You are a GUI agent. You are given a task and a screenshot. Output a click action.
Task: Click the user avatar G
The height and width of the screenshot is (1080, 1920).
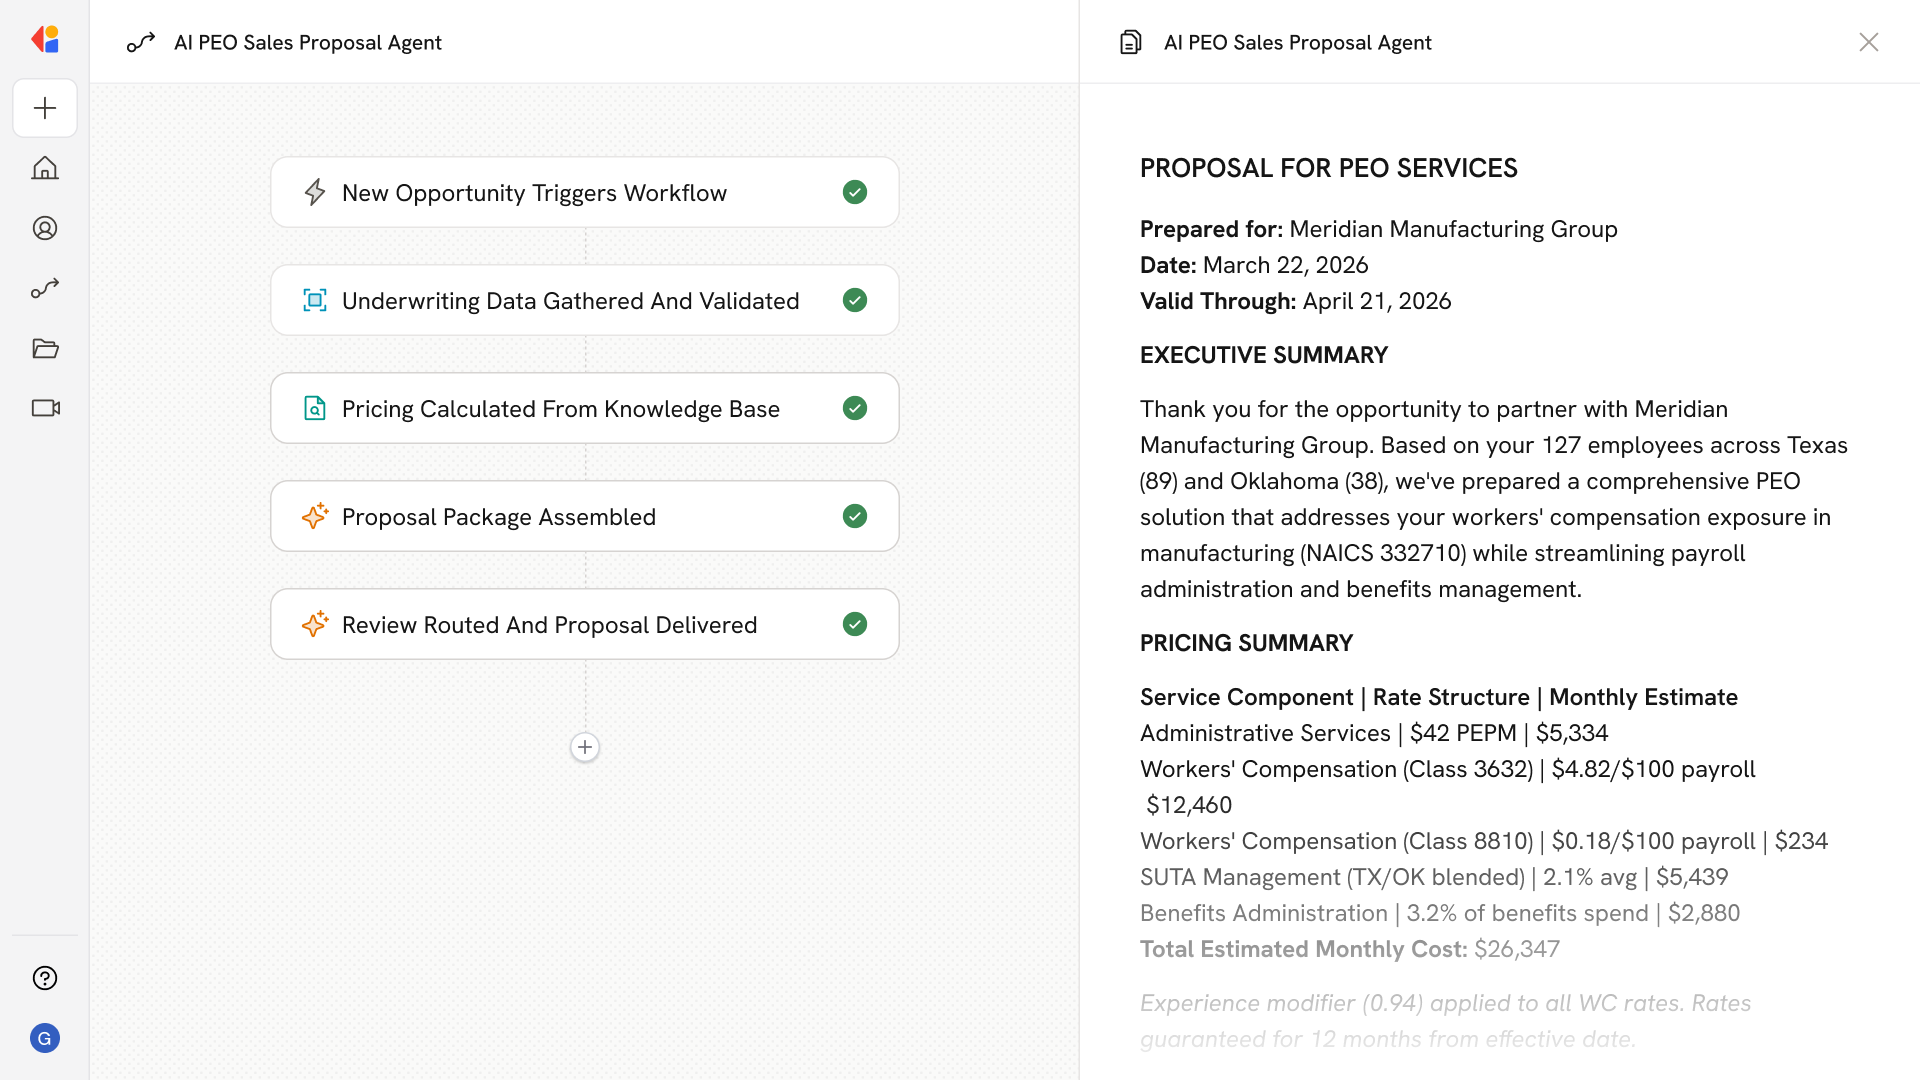[x=45, y=1038]
